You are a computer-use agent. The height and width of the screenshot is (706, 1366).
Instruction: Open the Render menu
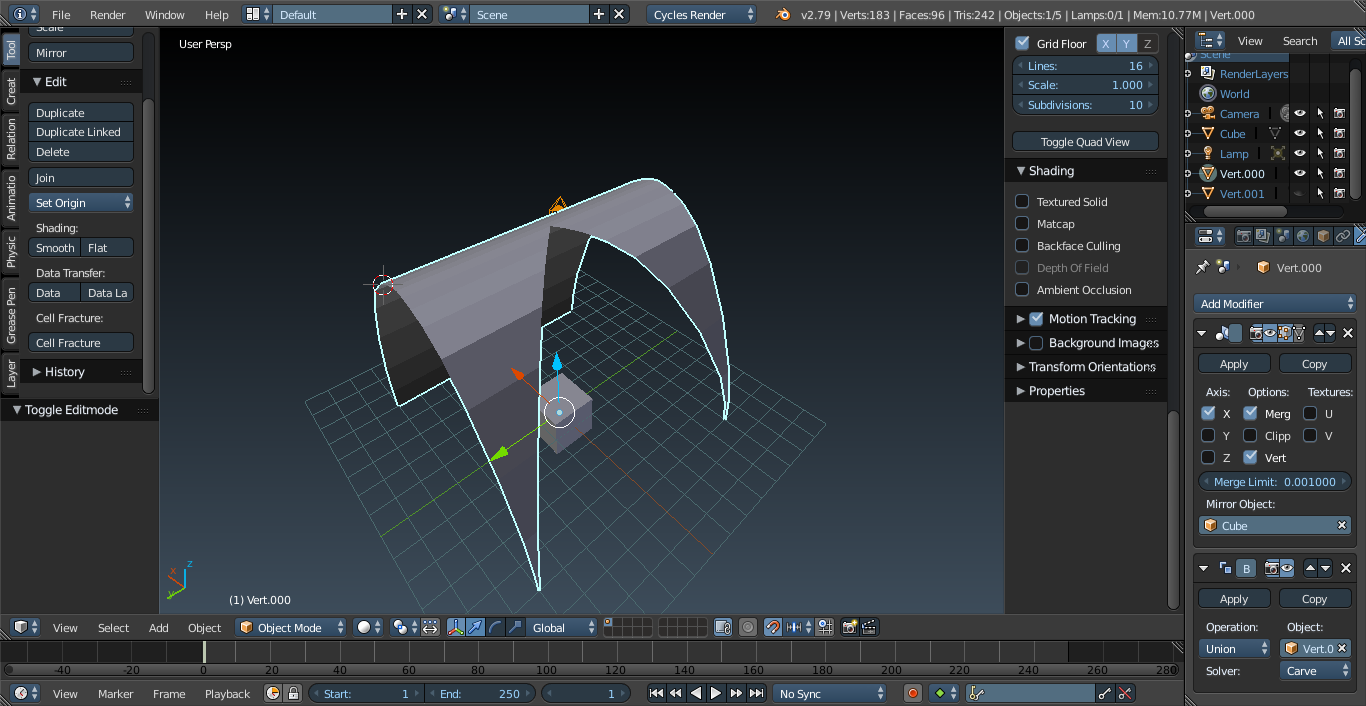[107, 15]
